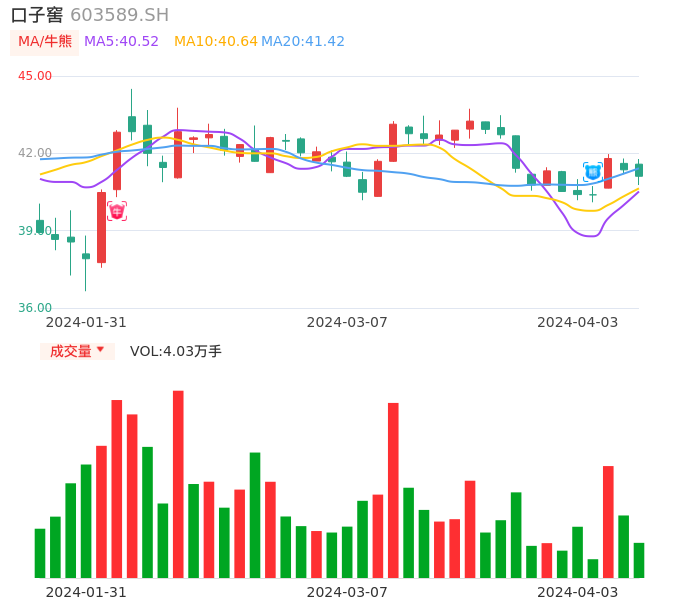Screen dimensions: 686x606
Task: Click the red bull signal marker icon
Action: (117, 211)
